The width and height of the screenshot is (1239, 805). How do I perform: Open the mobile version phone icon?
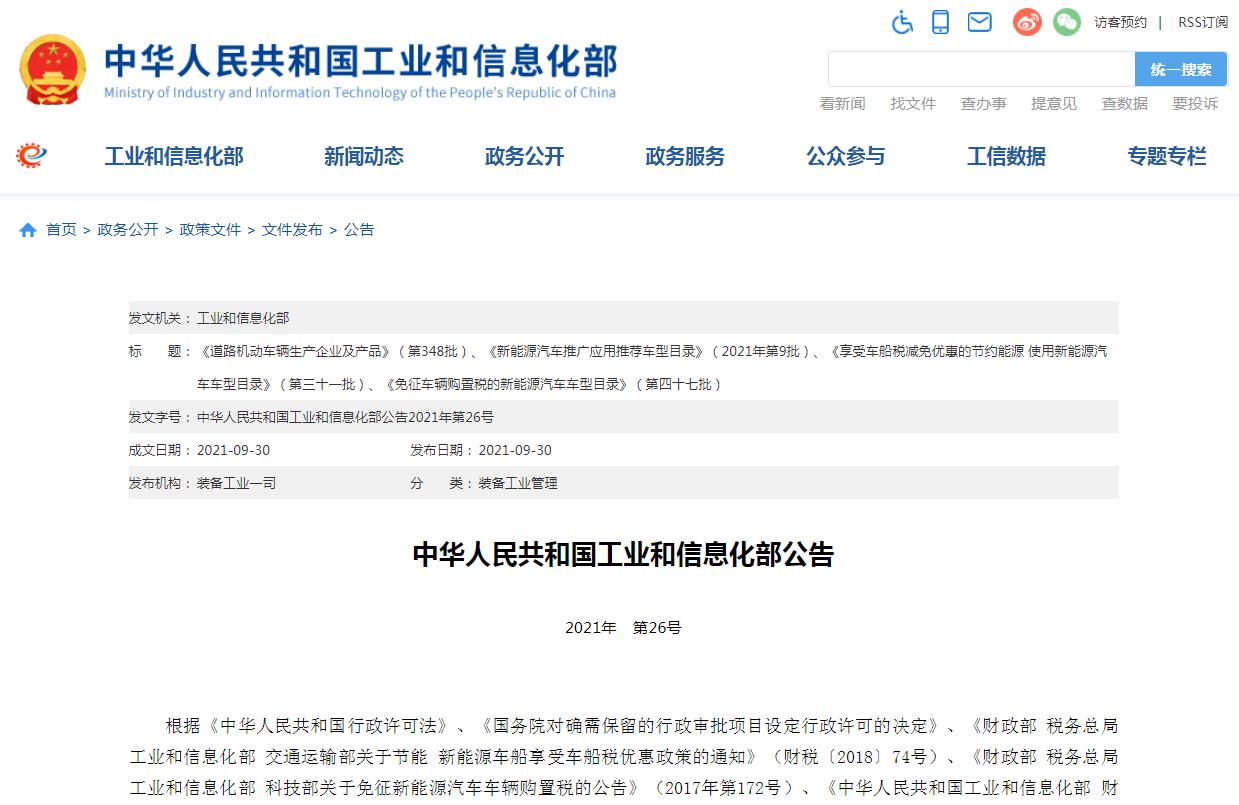(x=940, y=22)
